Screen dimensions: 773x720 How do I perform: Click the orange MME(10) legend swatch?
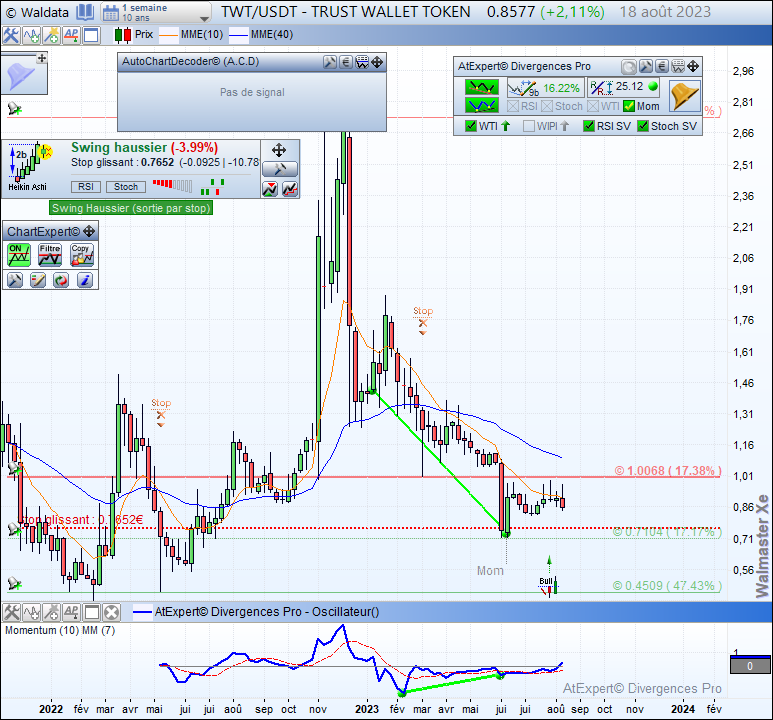tap(169, 35)
